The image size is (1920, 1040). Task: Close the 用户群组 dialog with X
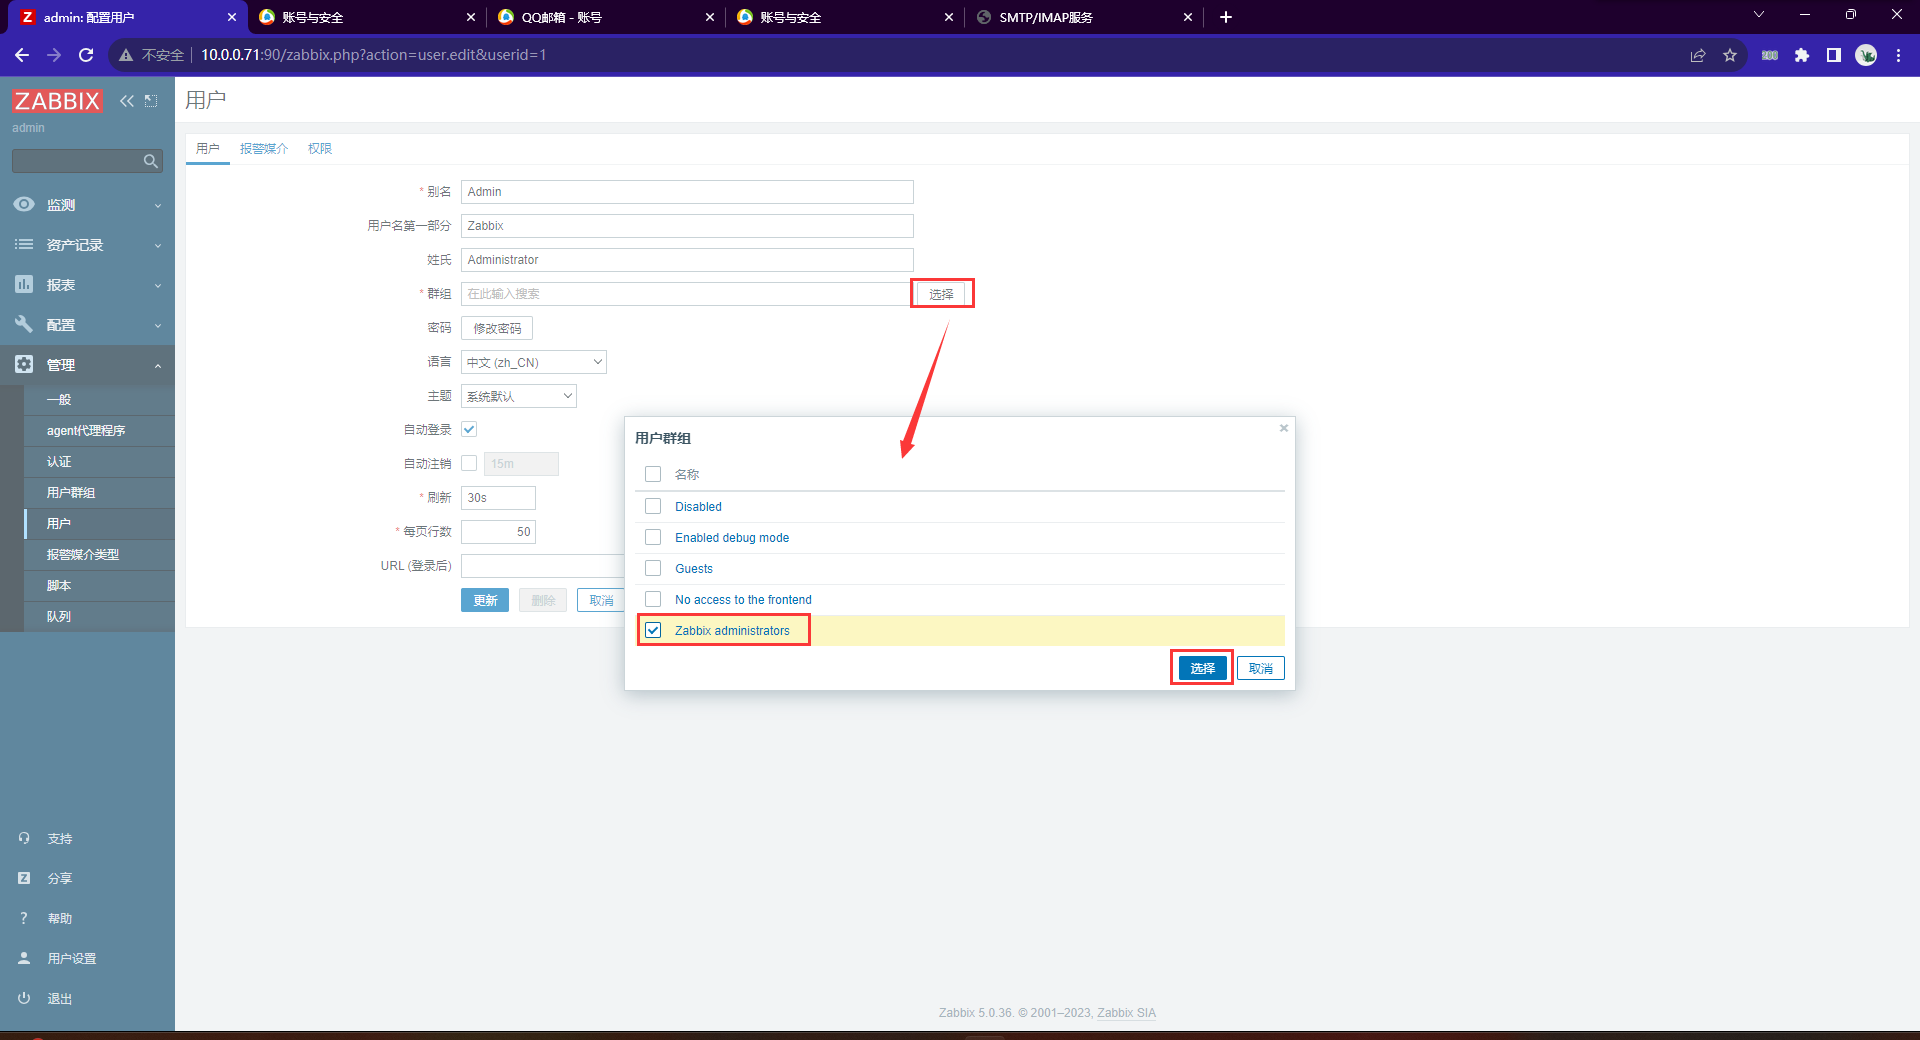tap(1284, 428)
